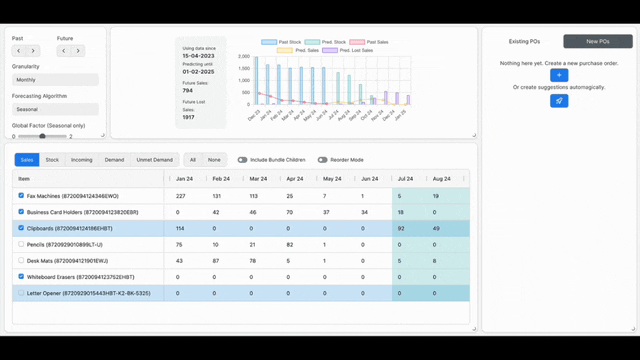Open the Existing POs tab
640x360 pixels.
(524, 41)
